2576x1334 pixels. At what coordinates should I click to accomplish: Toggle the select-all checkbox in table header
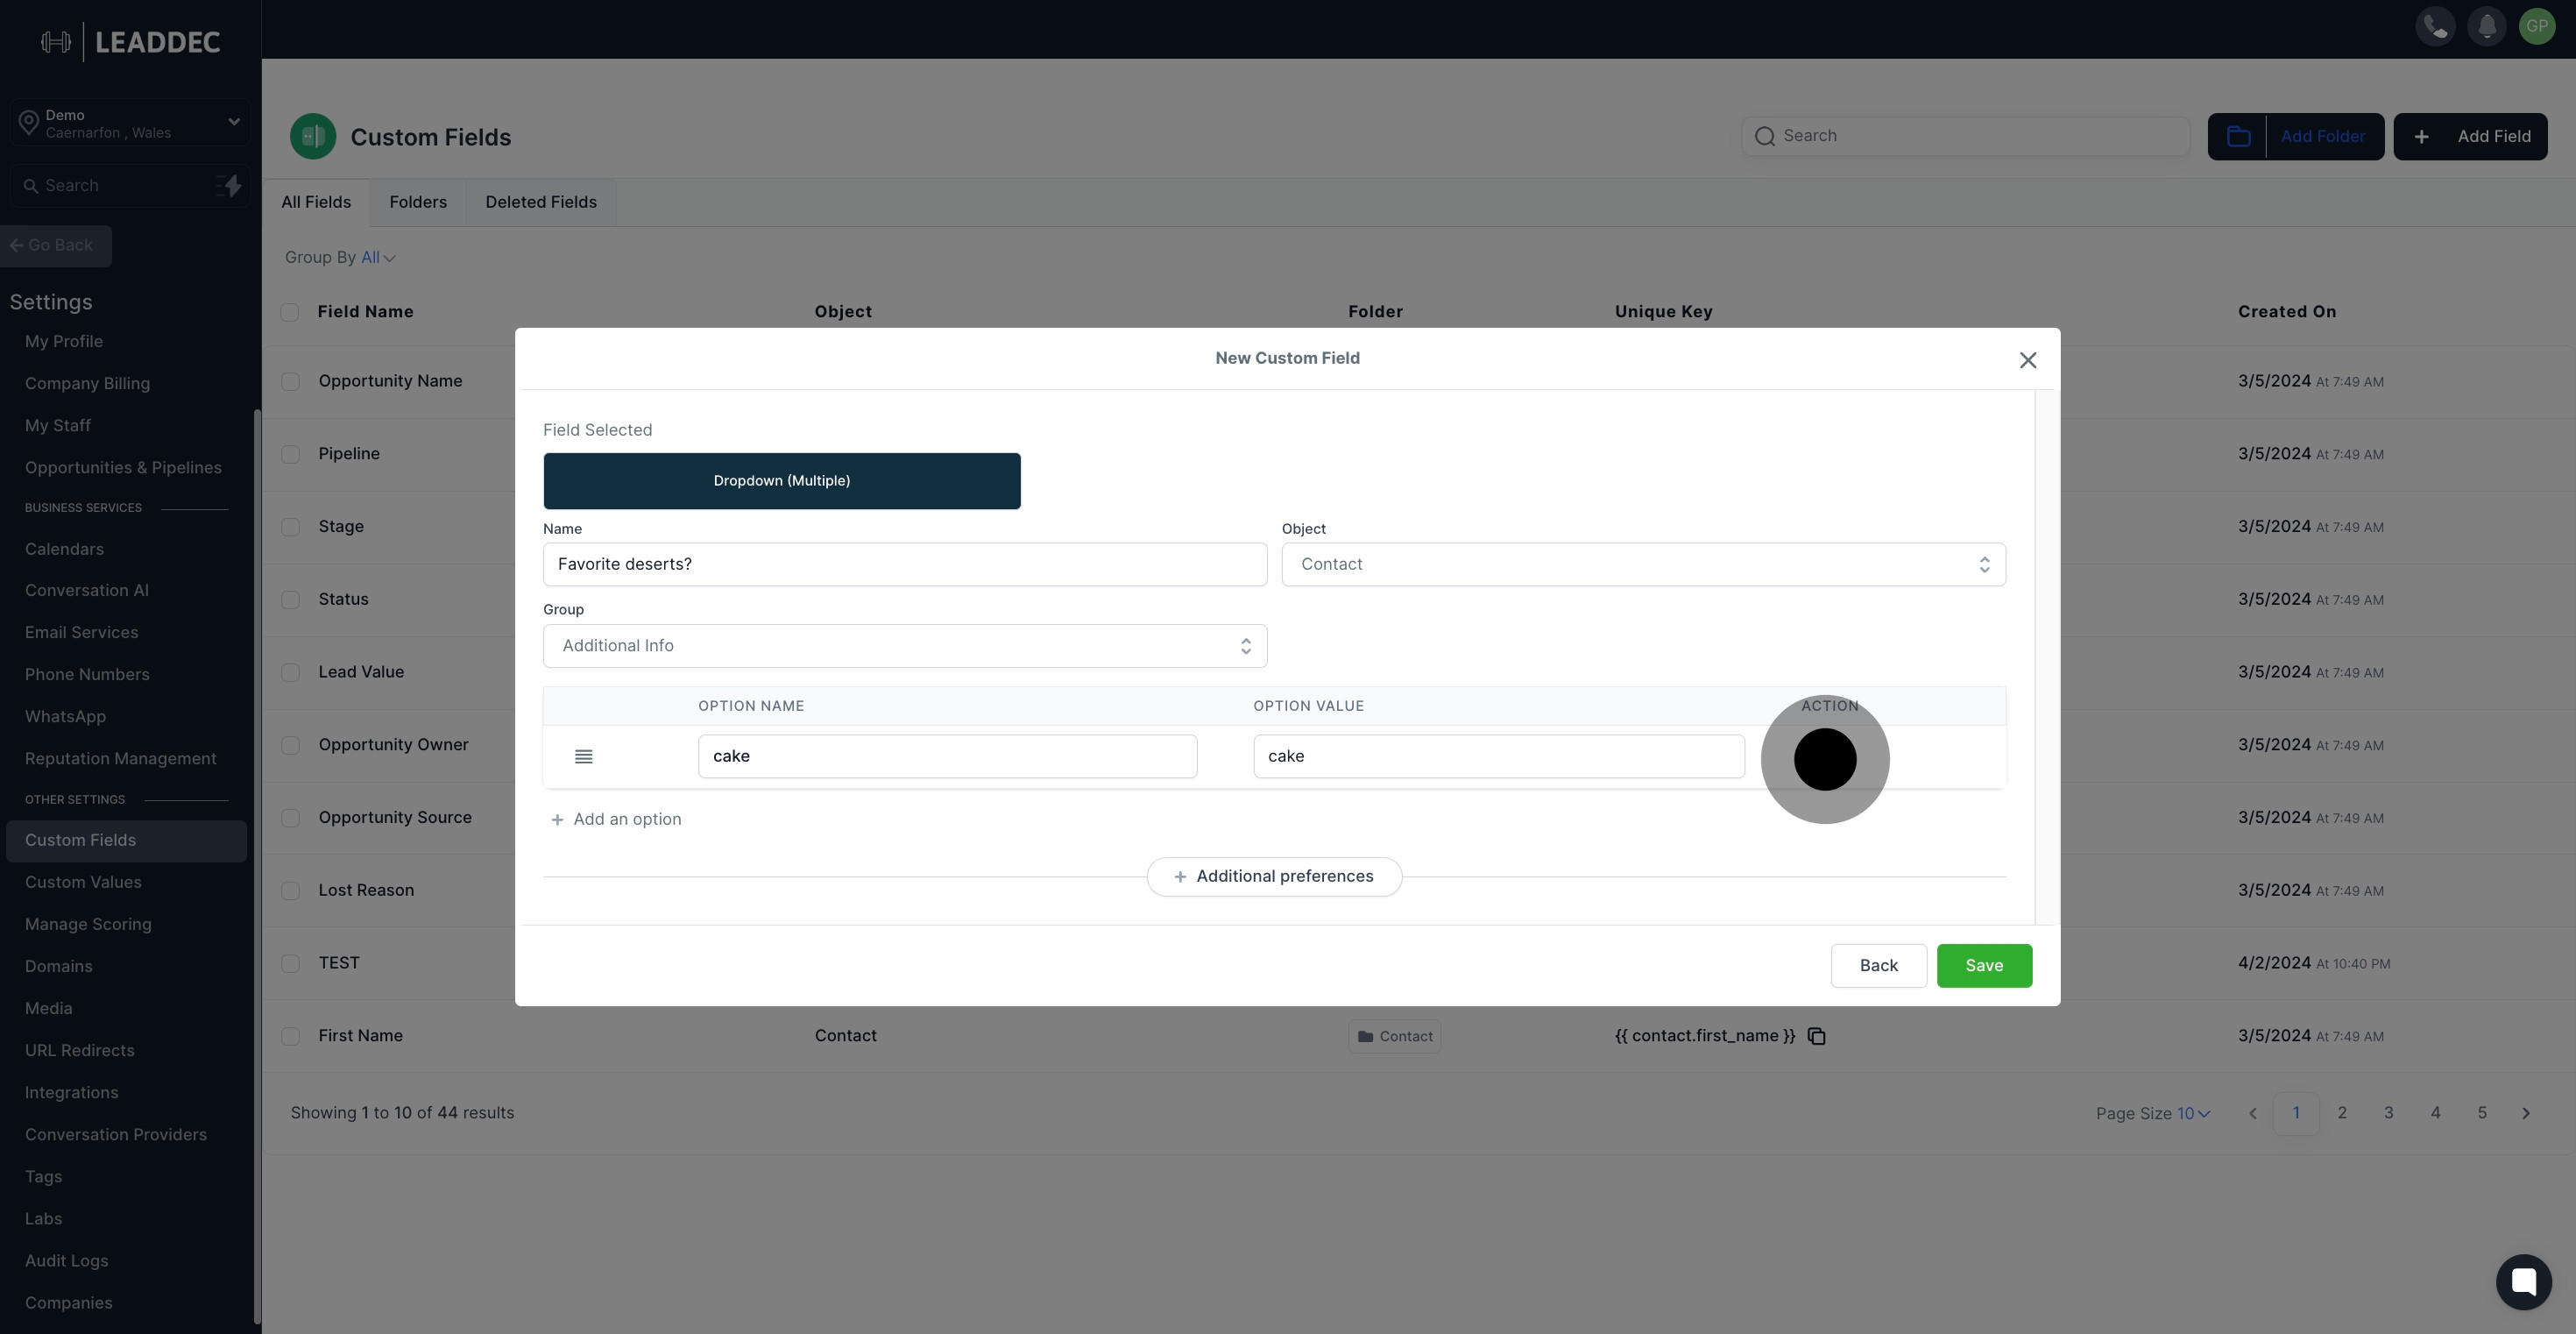(x=290, y=312)
